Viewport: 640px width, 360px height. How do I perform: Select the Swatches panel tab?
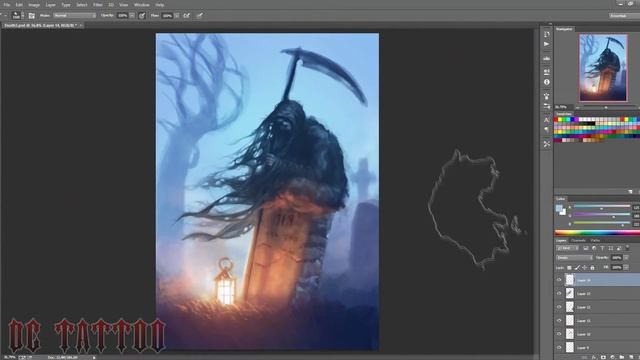click(x=564, y=114)
